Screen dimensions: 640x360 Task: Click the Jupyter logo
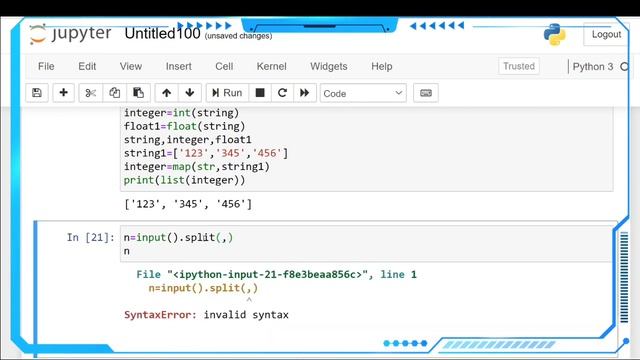point(71,33)
